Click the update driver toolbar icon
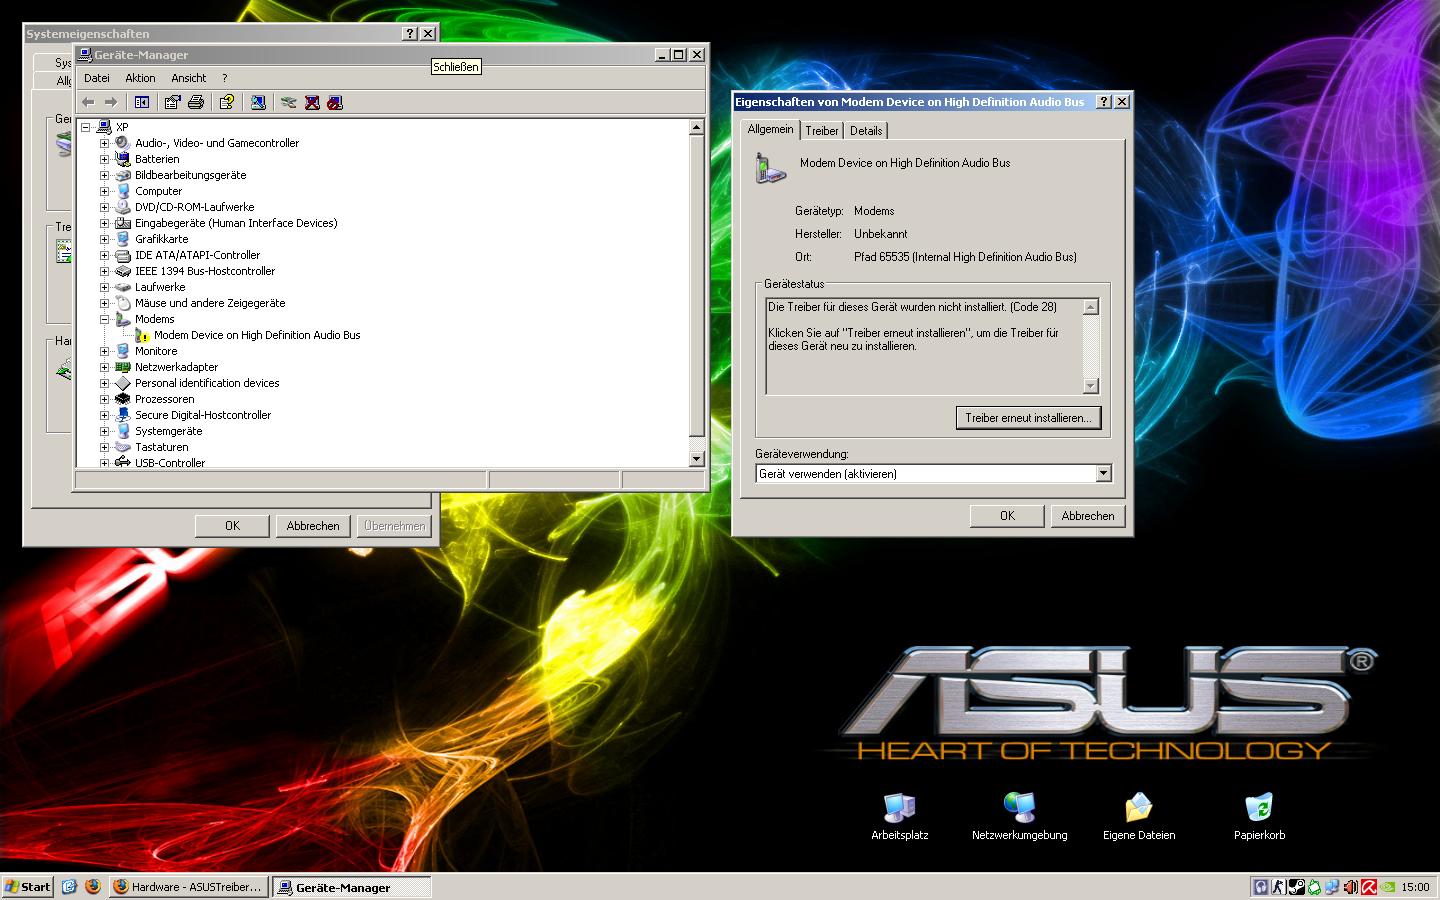The image size is (1440, 900). tap(289, 102)
